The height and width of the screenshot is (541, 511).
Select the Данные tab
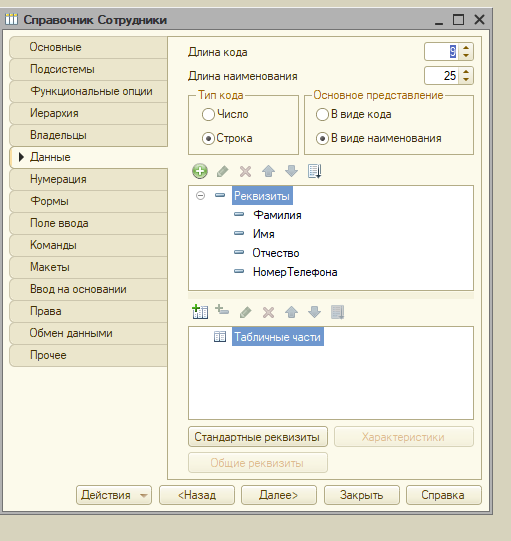[x=89, y=157]
